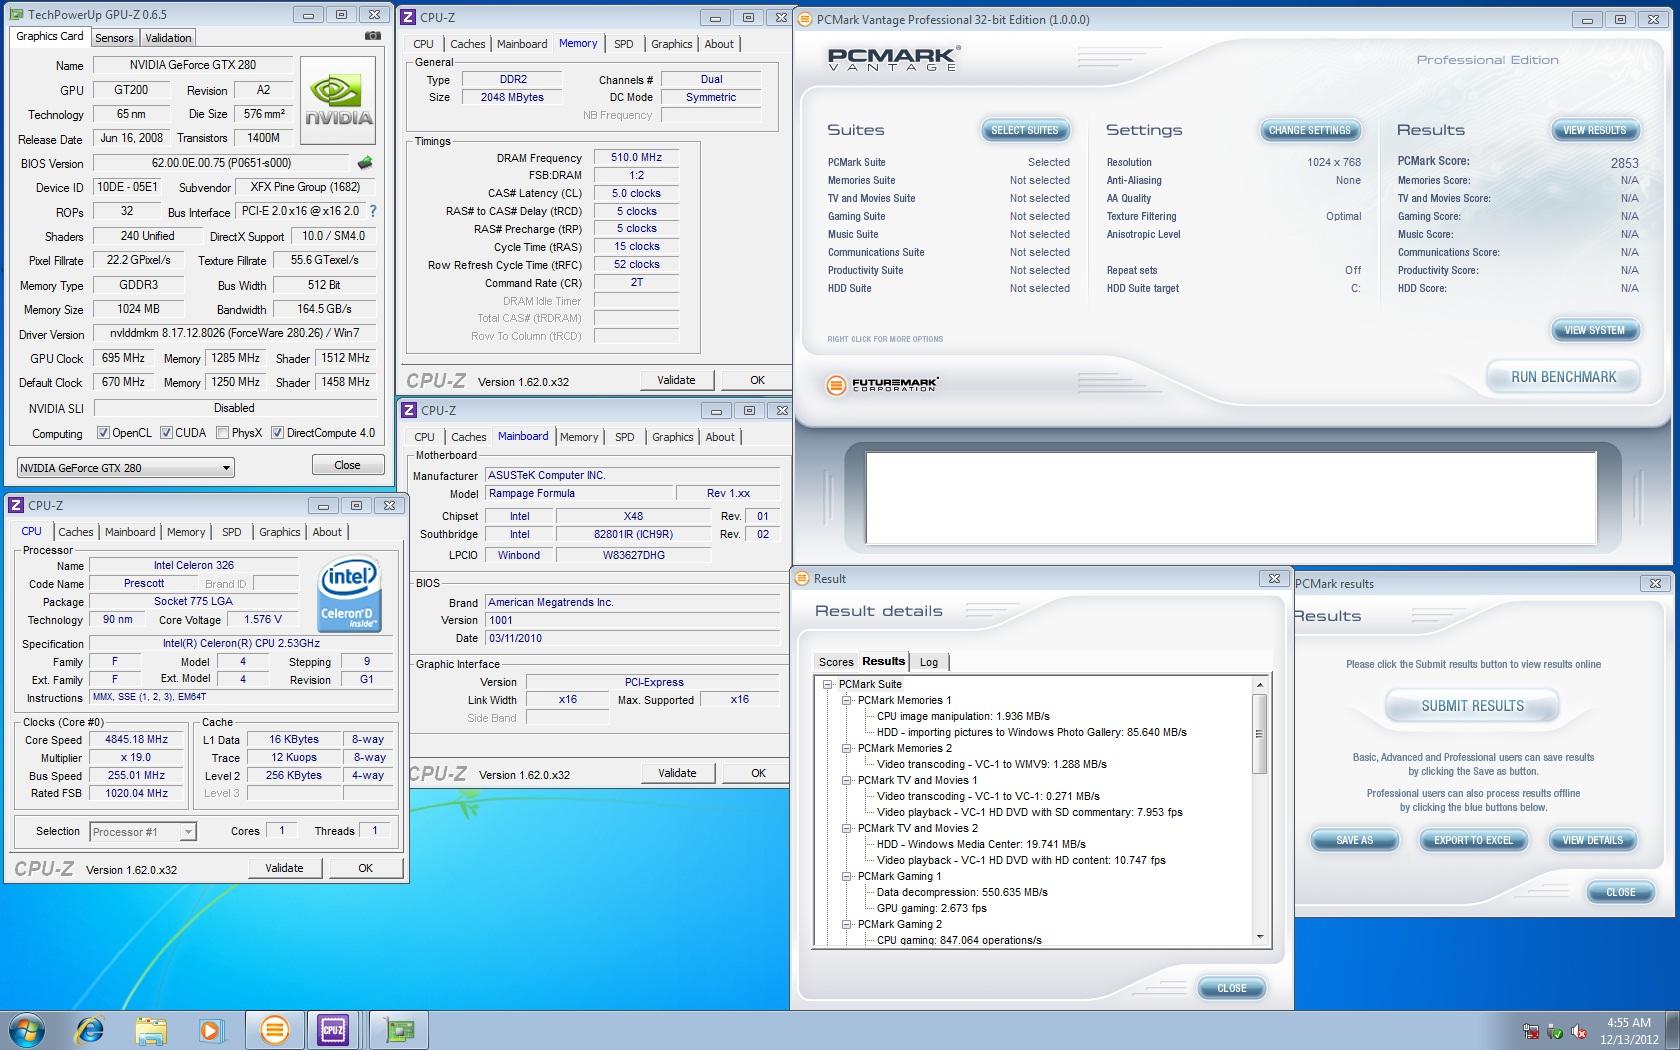This screenshot has height=1050, width=1680.
Task: Click the BIOS Version field in GPU-Z
Action: pyautogui.click(x=222, y=163)
